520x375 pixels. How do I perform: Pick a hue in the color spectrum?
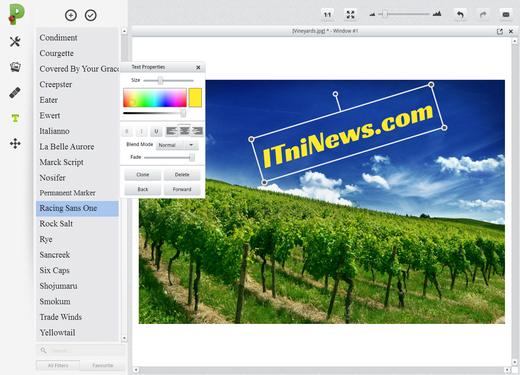click(x=155, y=98)
